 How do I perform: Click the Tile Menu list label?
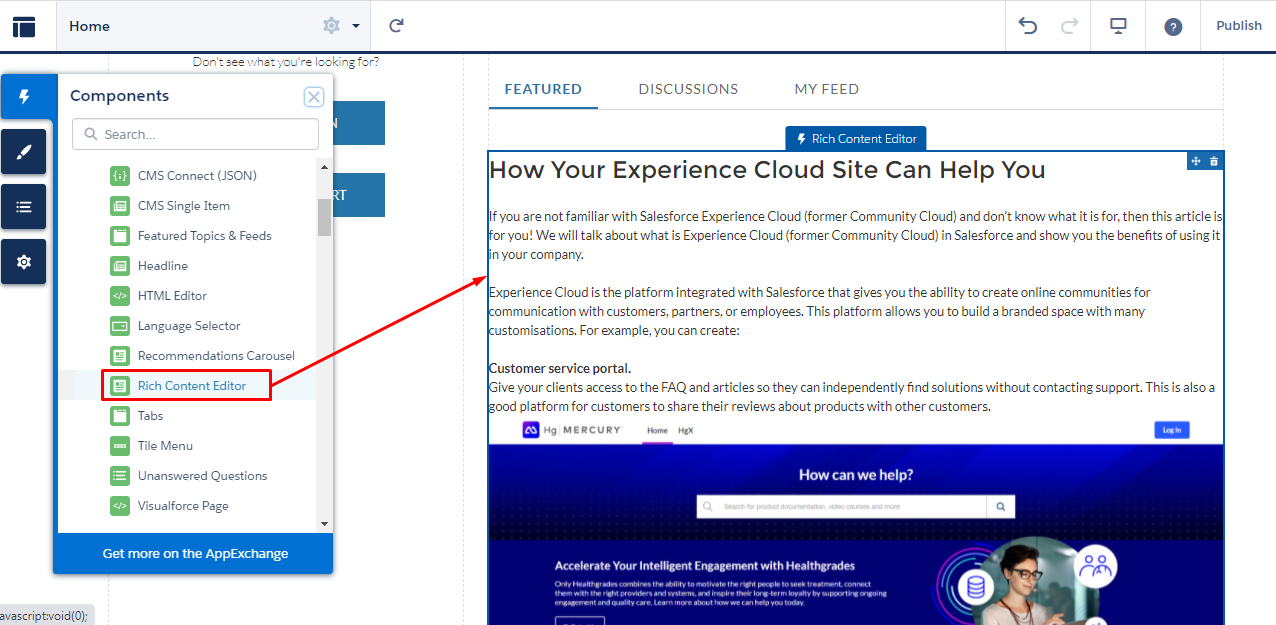tap(165, 446)
